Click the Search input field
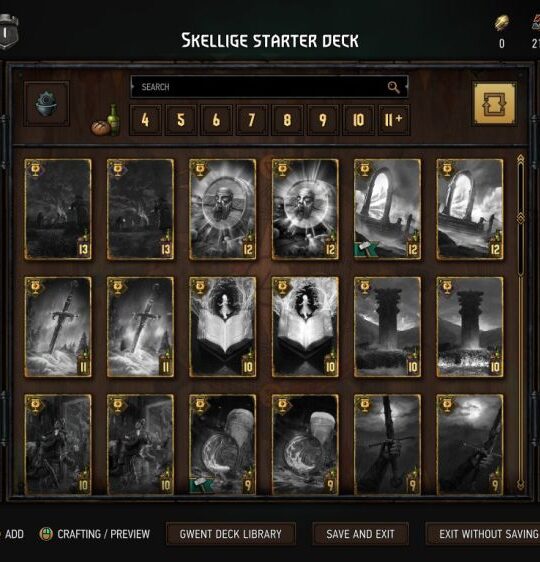The height and width of the screenshot is (562, 540). (269, 87)
